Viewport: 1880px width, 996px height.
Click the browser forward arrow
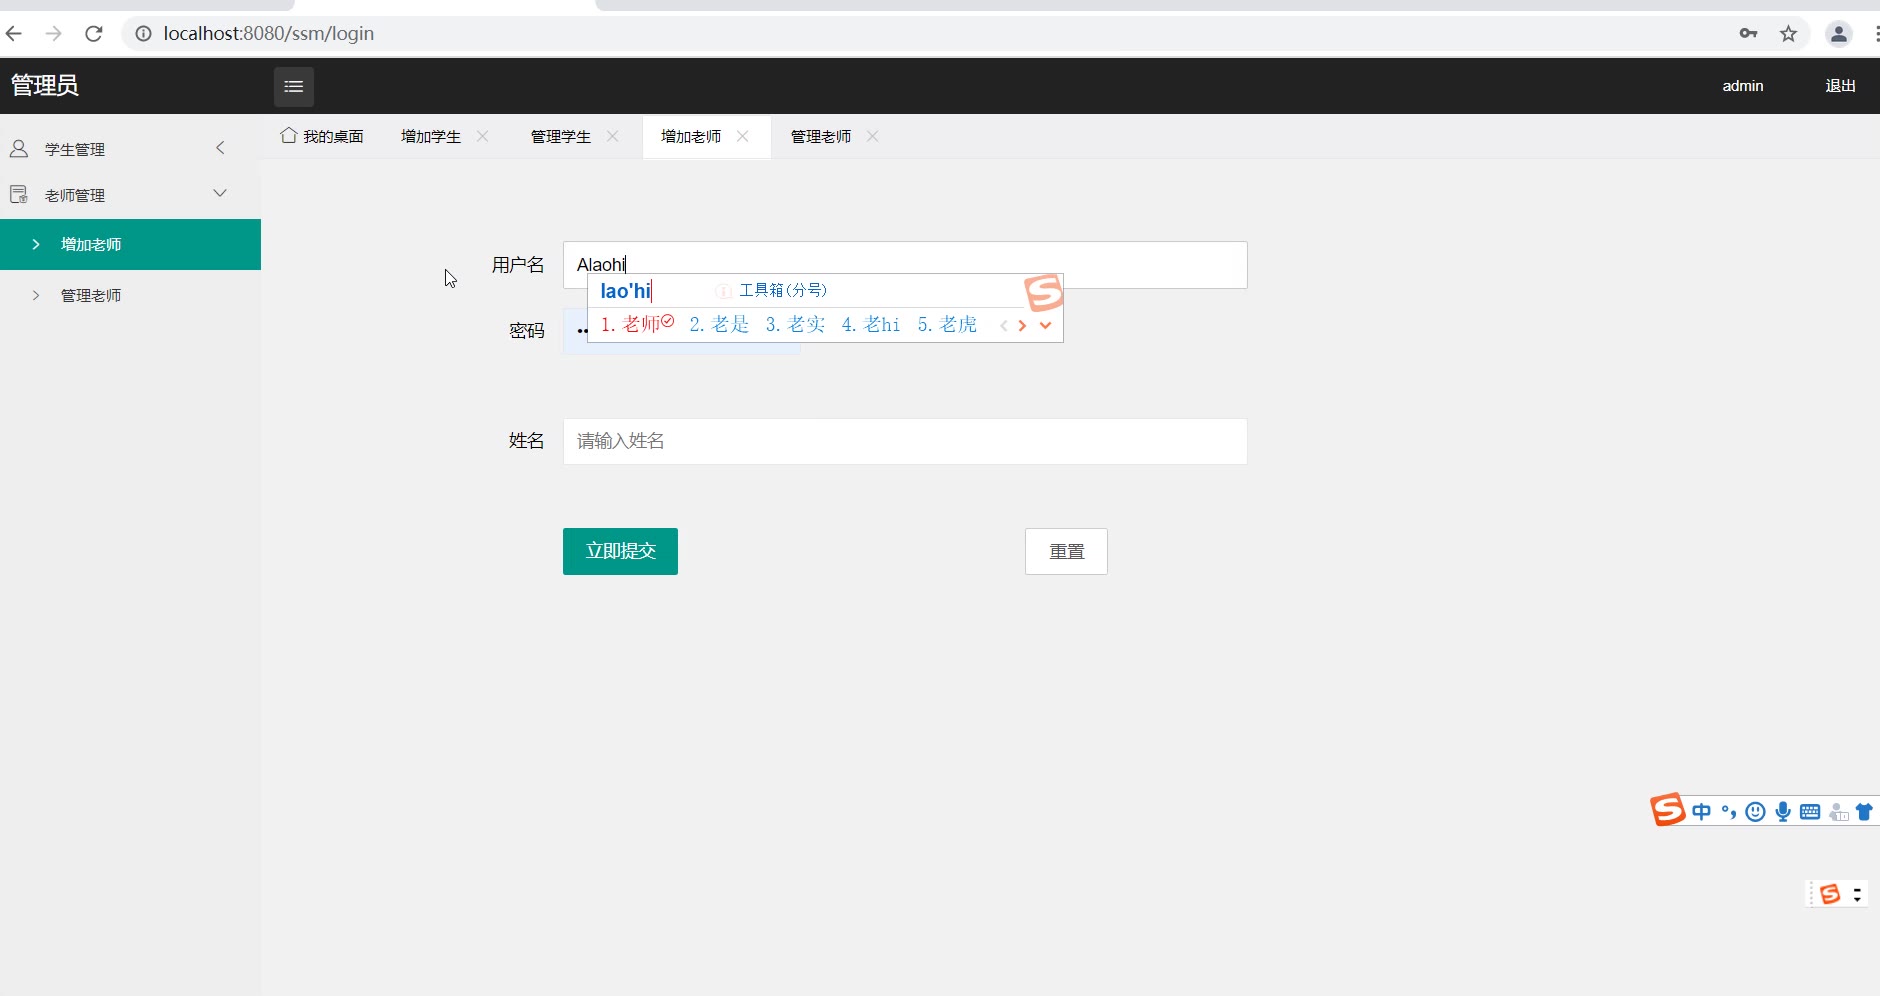[x=54, y=33]
